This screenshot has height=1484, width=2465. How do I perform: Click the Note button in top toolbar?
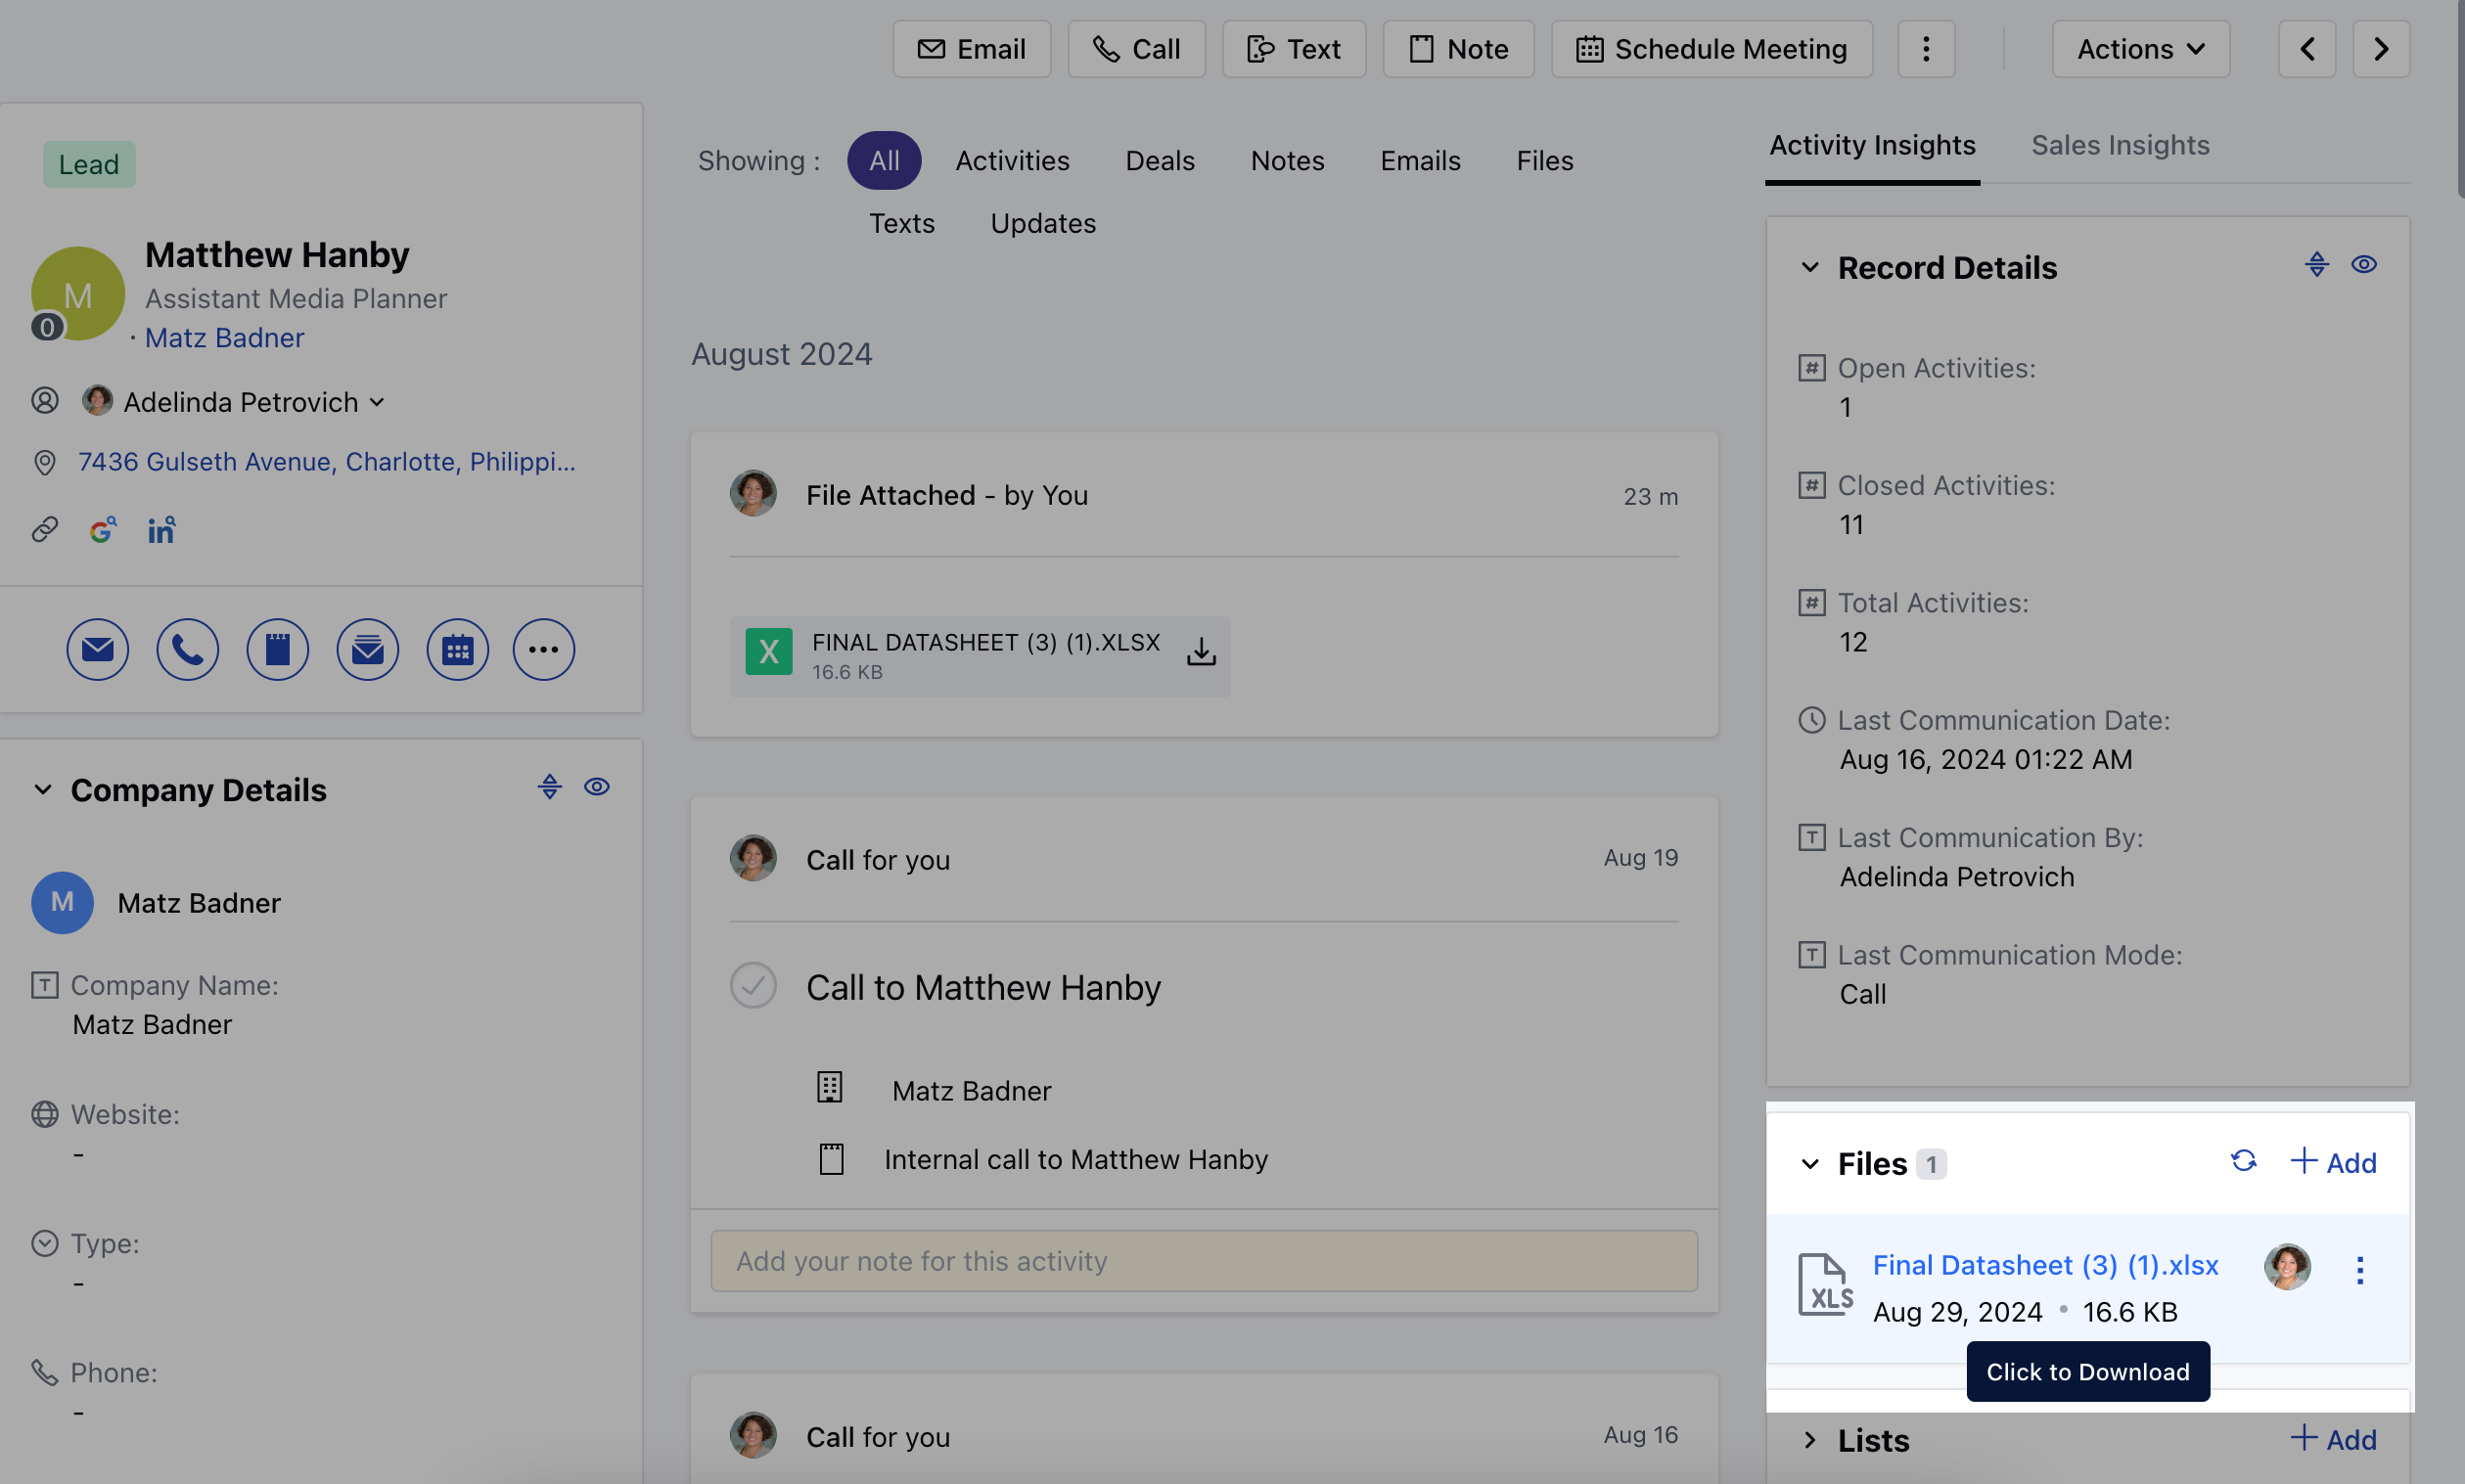[1457, 49]
